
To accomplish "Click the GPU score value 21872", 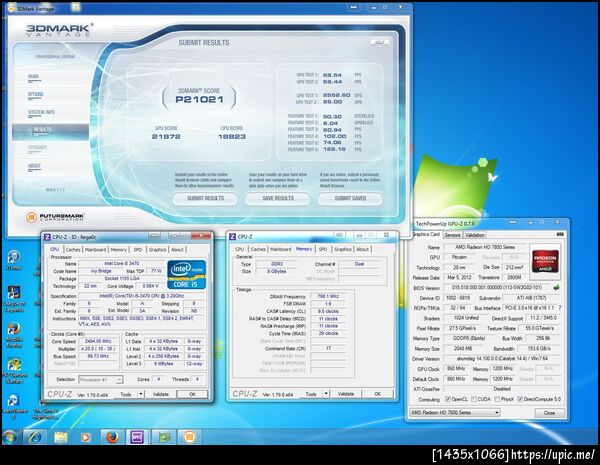I will pos(166,137).
